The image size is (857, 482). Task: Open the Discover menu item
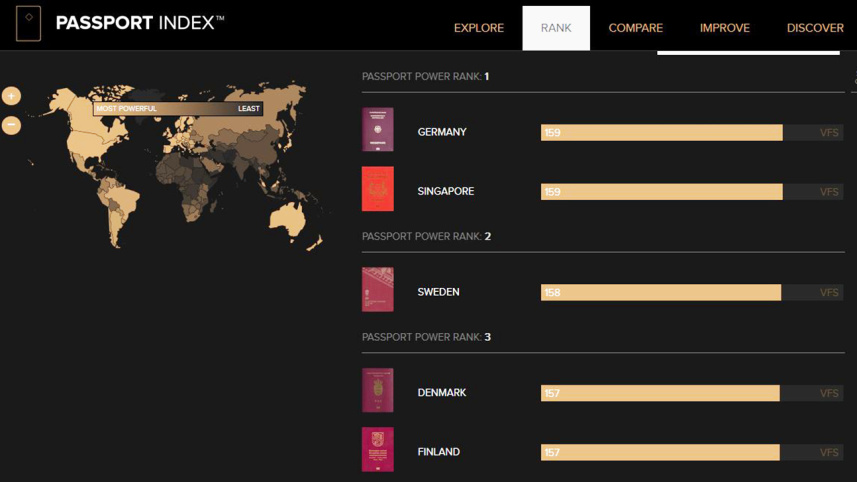(815, 28)
